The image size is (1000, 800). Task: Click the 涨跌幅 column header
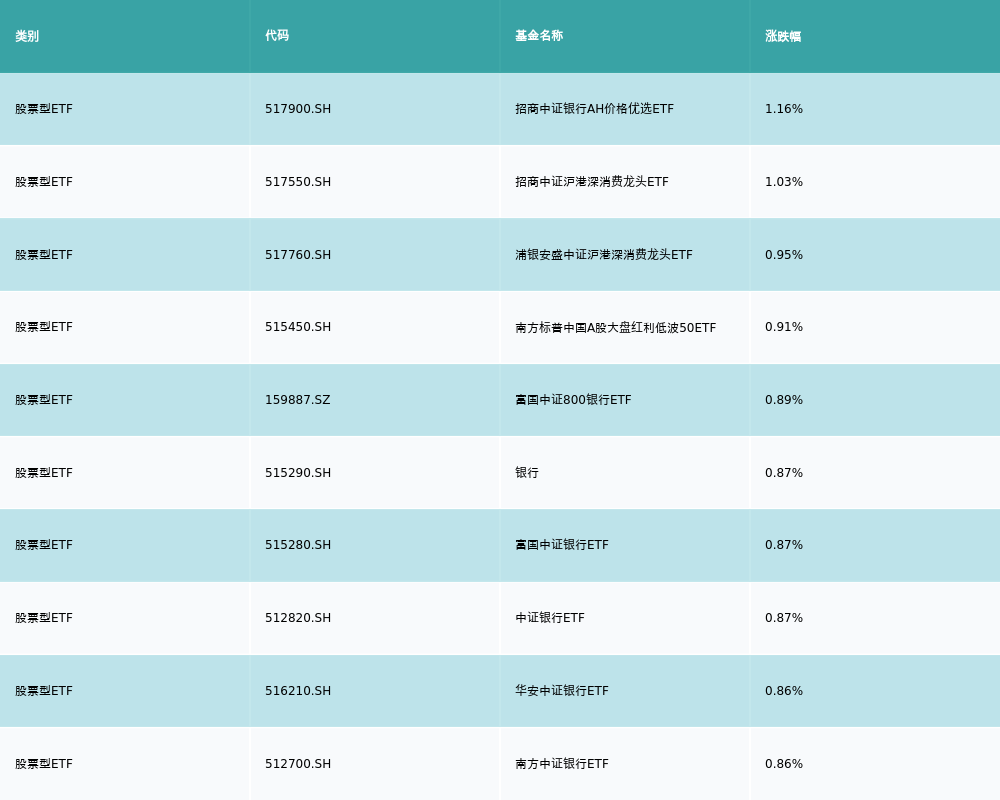(783, 36)
